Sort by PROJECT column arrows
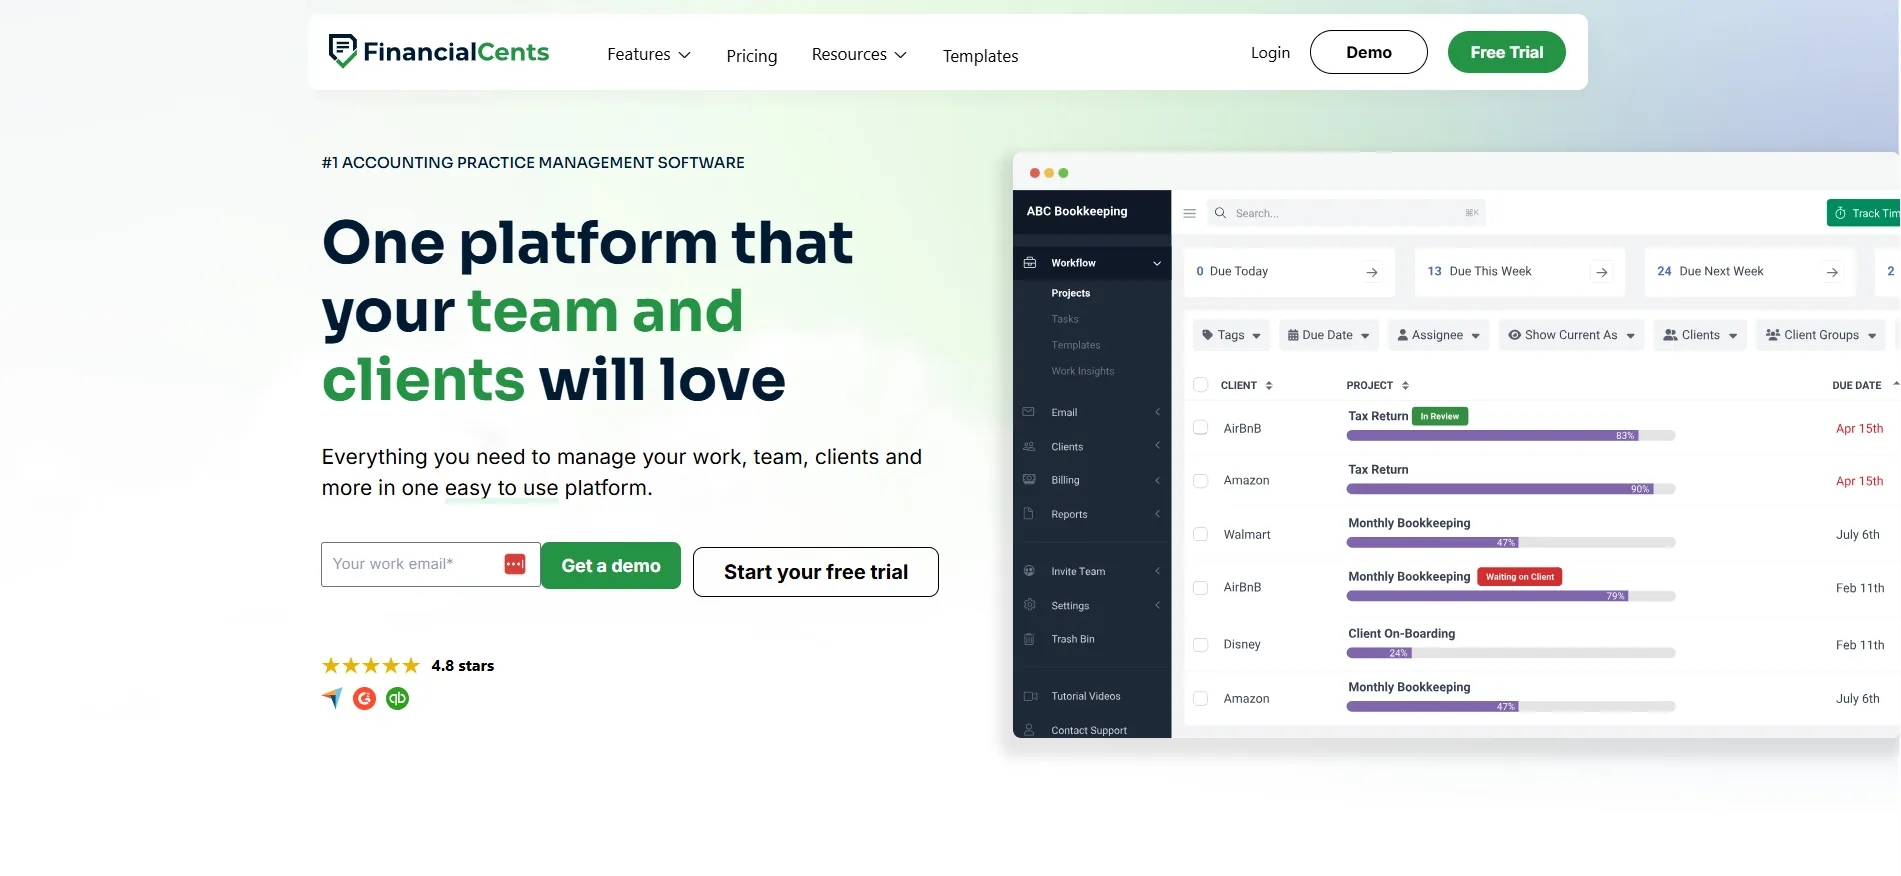Image resolution: width=1901 pixels, height=876 pixels. point(1405,385)
